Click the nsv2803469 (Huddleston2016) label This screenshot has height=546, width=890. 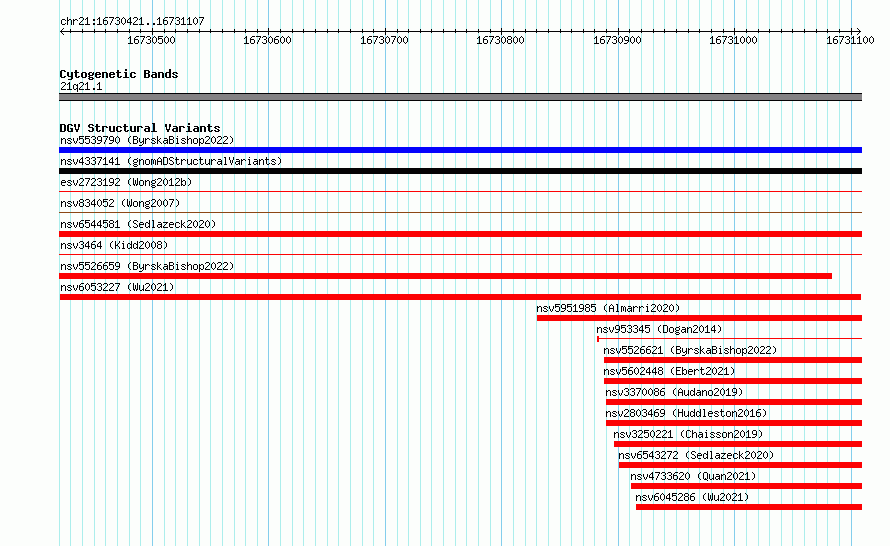click(x=686, y=413)
